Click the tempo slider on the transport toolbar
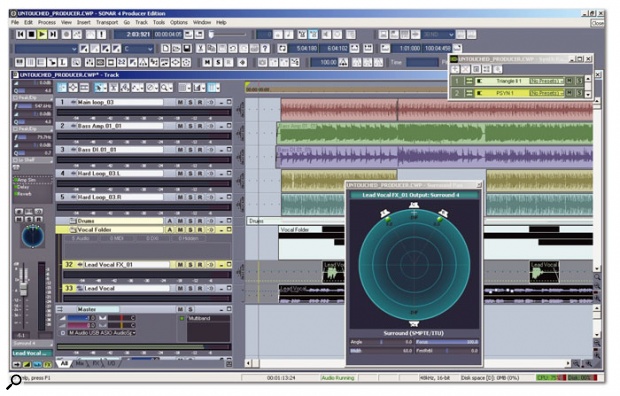The height and width of the screenshot is (396, 620). coord(211,34)
